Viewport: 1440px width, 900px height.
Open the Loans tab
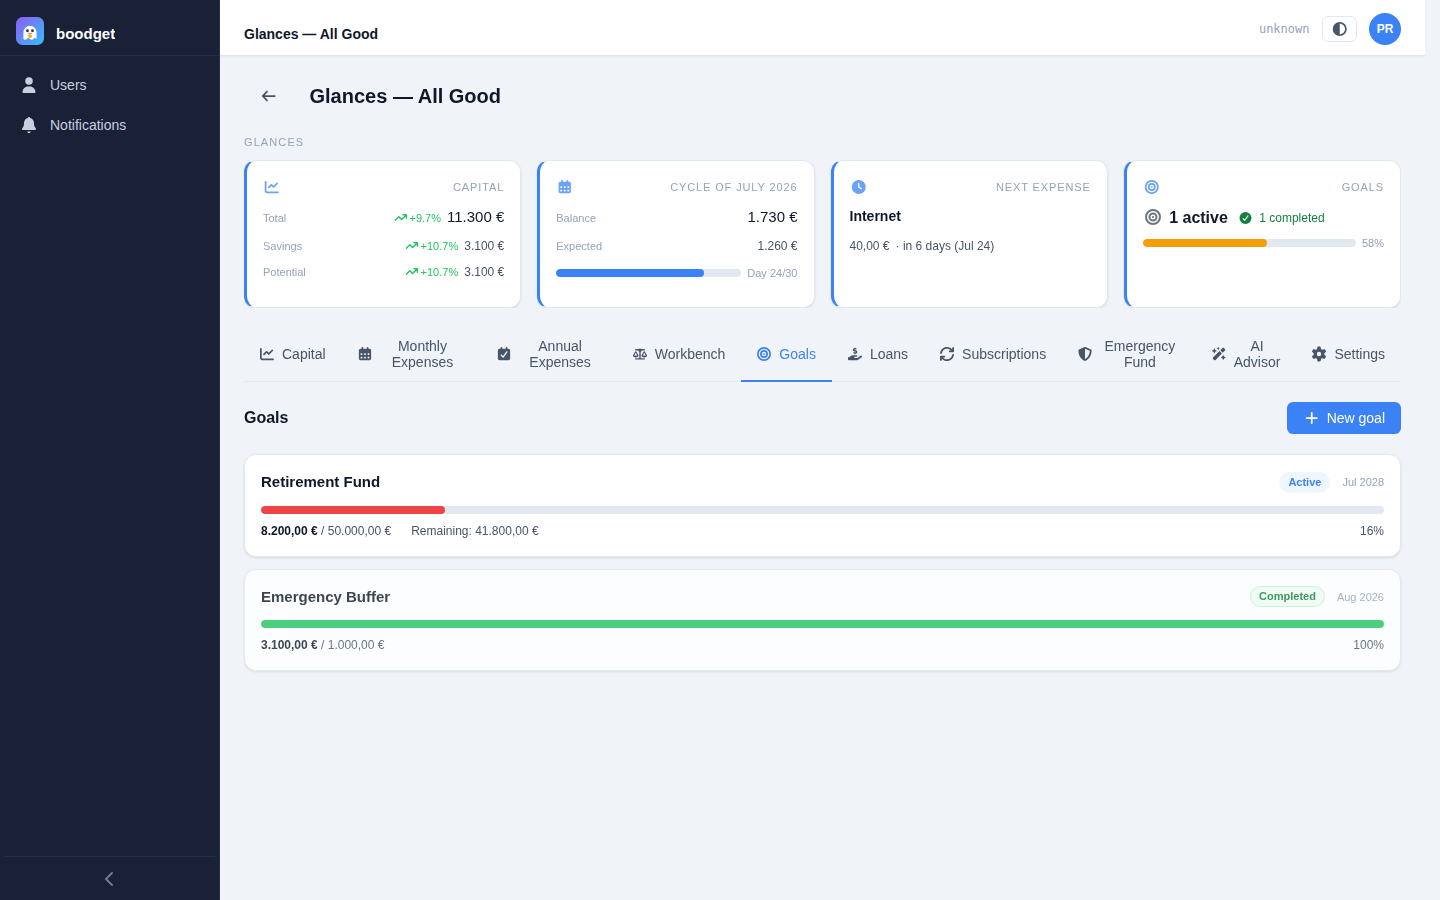877,354
